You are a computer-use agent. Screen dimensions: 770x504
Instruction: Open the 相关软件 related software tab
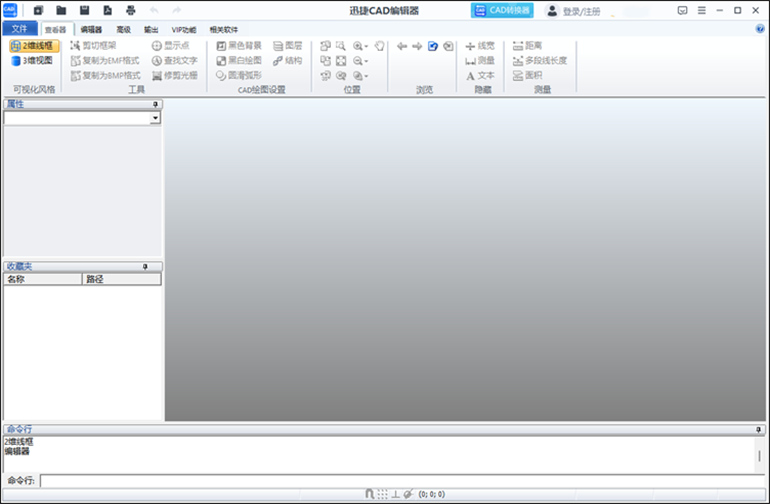[223, 29]
